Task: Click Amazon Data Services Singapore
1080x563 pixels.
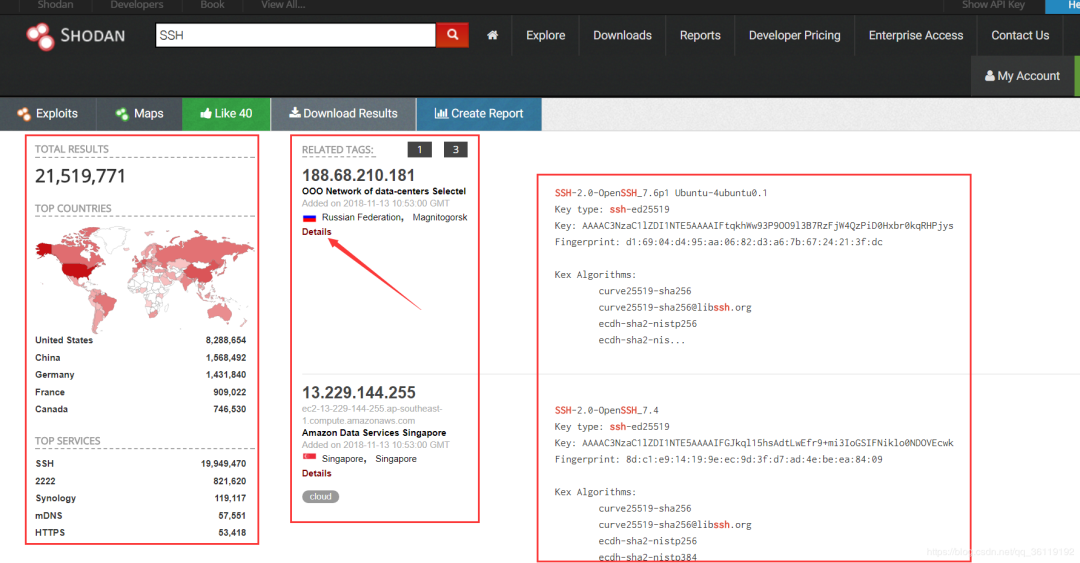Action: click(x=374, y=433)
